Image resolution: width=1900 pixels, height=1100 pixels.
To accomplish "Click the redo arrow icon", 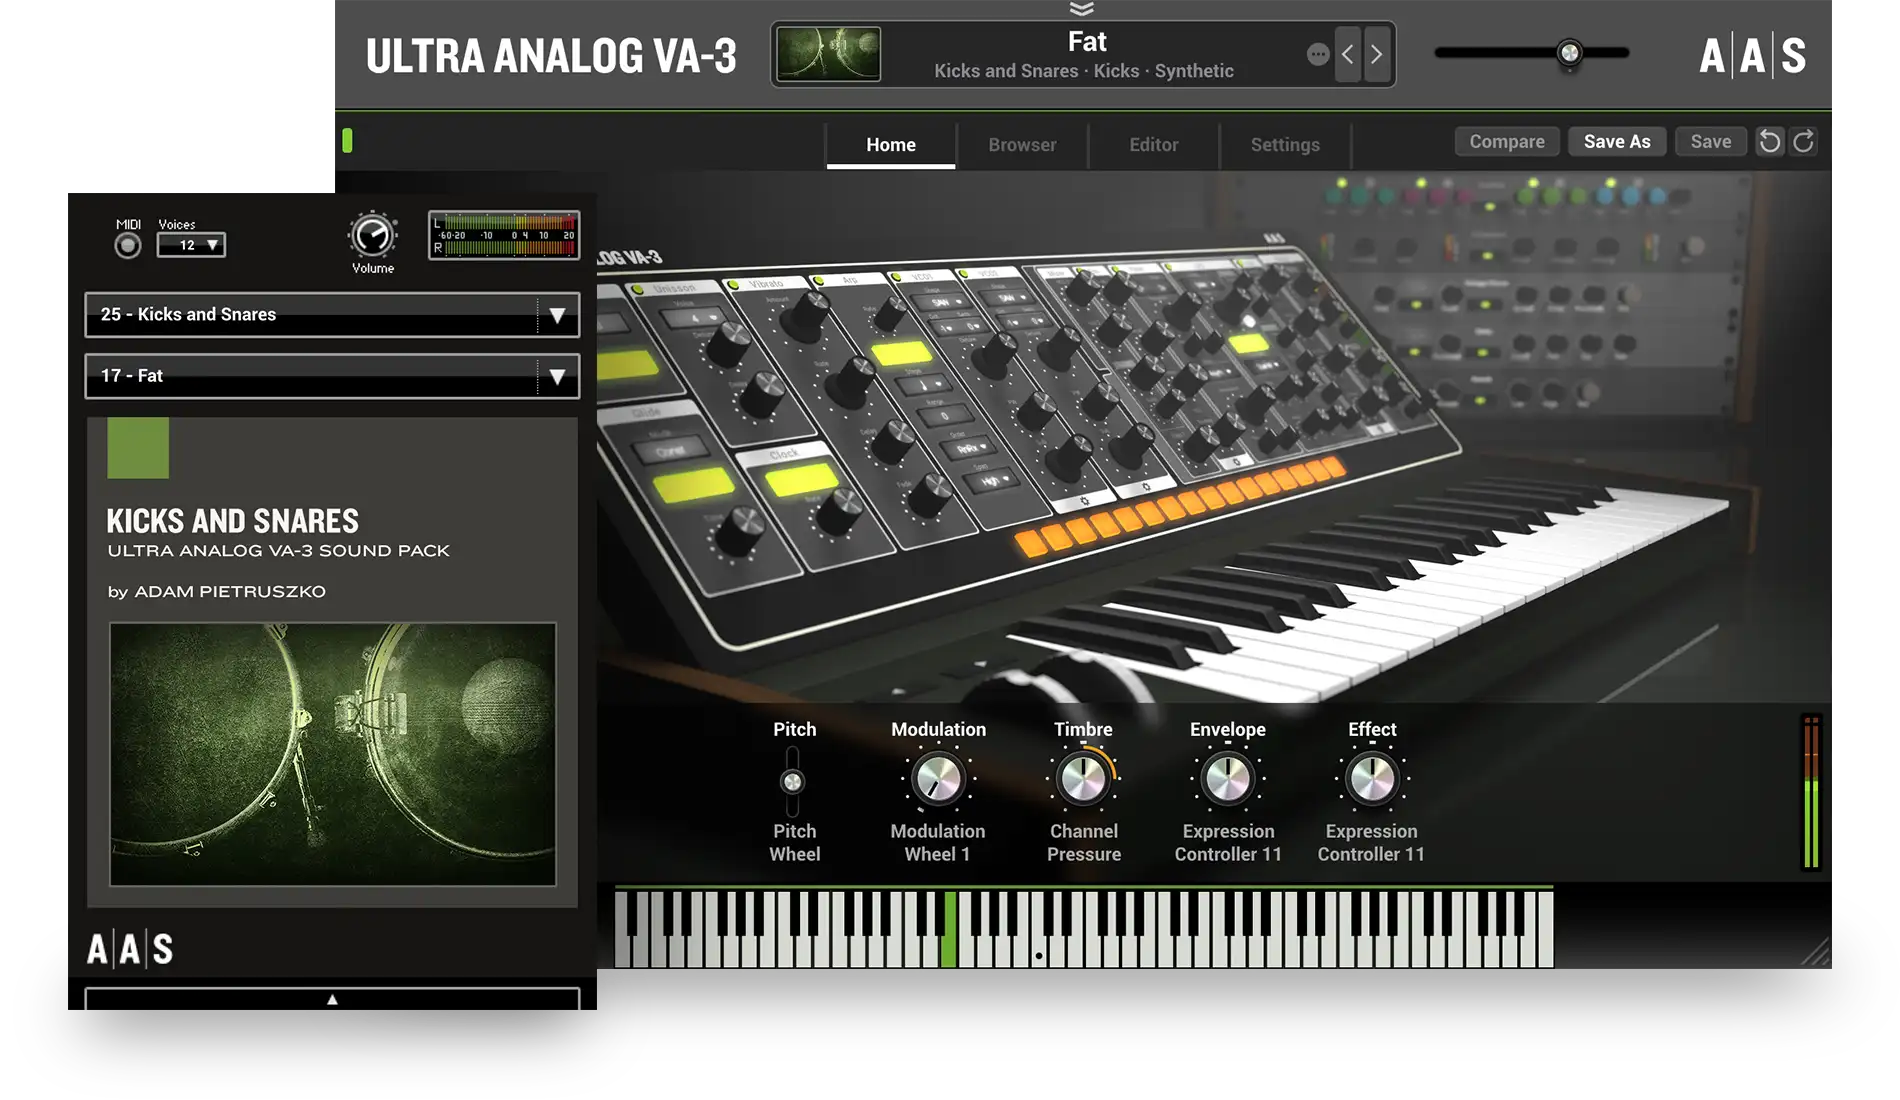I will click(1803, 142).
